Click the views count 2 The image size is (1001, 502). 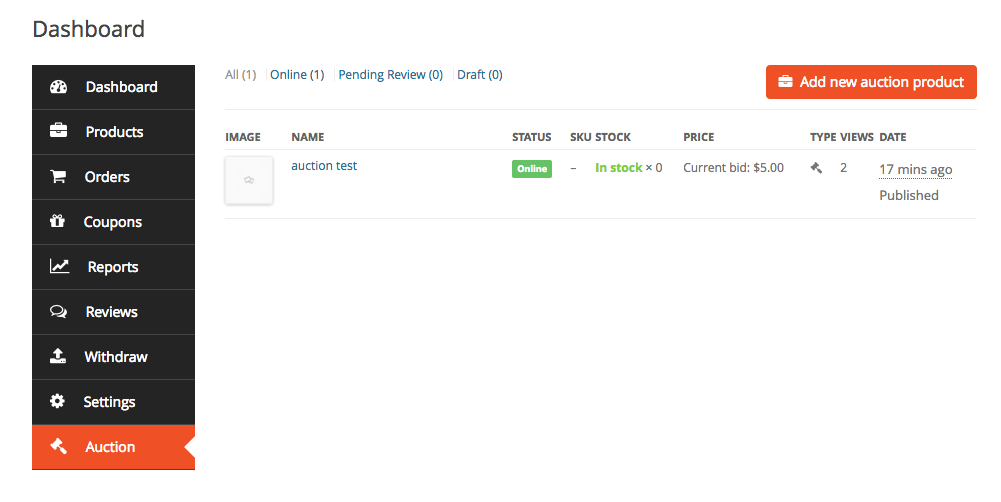click(843, 167)
